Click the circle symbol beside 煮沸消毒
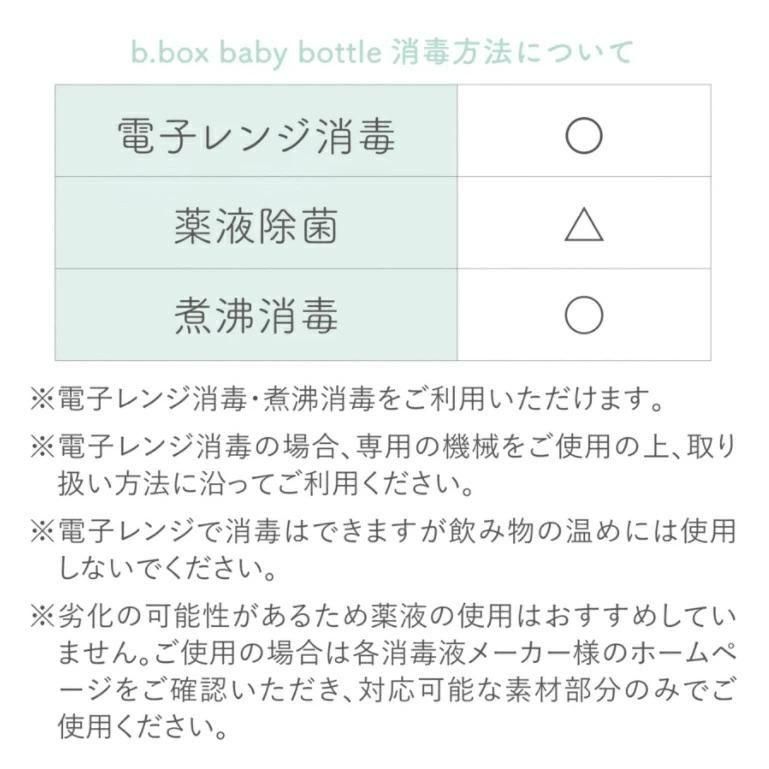Screen dimensions: 769x769 (x=583, y=316)
